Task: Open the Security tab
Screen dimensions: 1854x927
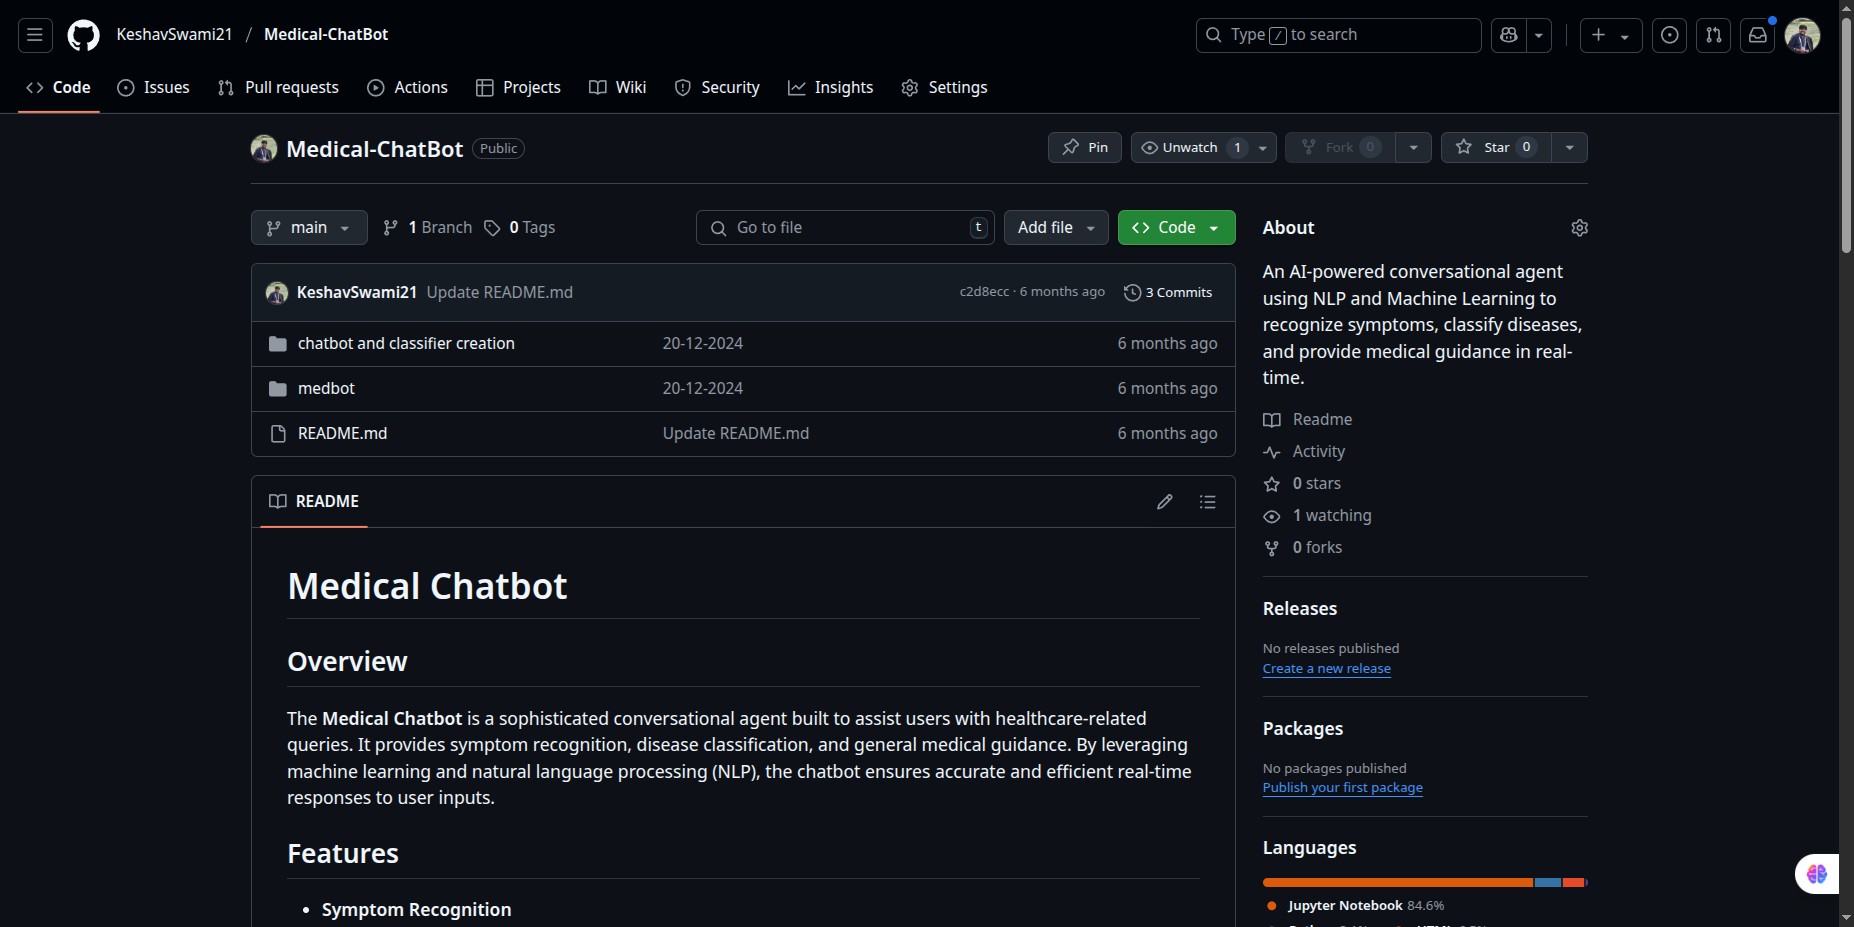Action: [x=717, y=88]
